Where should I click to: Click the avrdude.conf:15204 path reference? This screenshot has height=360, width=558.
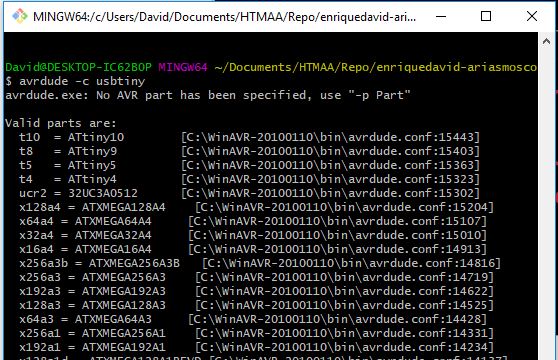click(344, 207)
